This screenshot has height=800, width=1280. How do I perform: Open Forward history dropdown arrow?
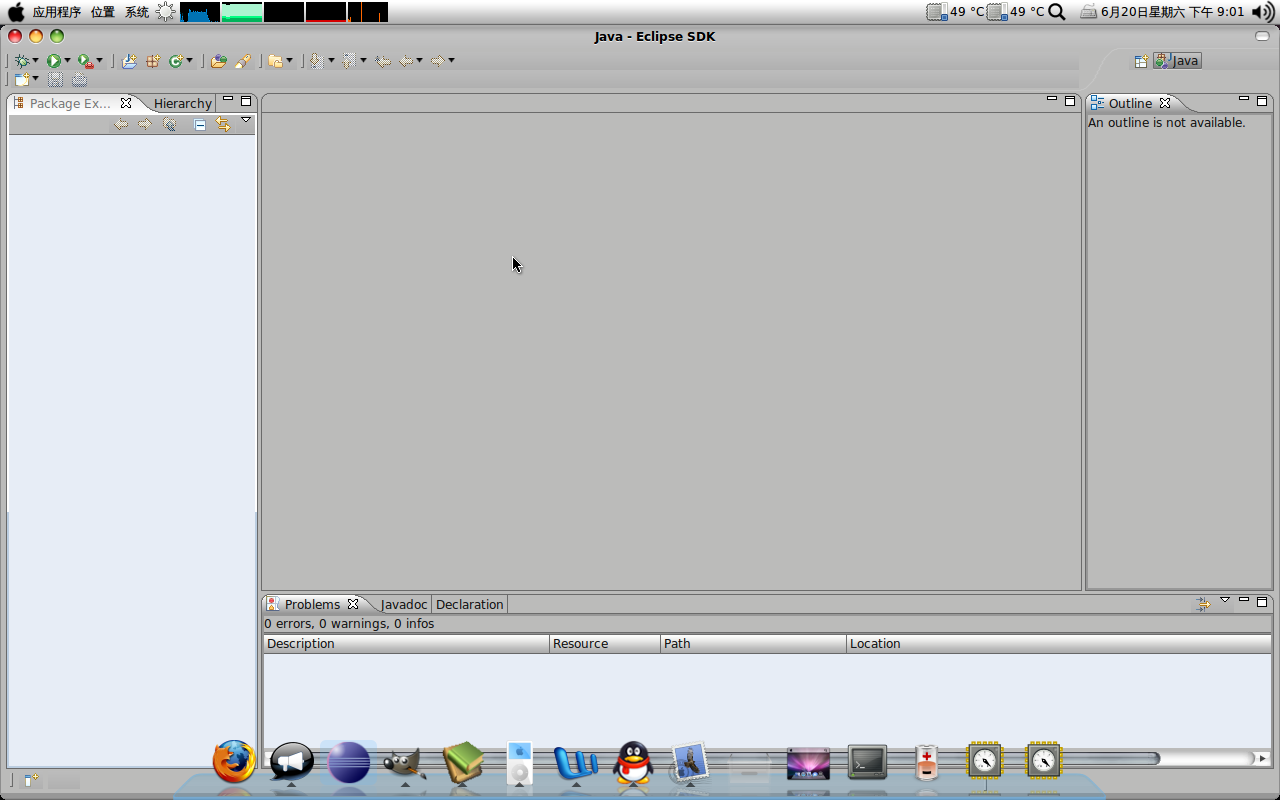coord(452,61)
